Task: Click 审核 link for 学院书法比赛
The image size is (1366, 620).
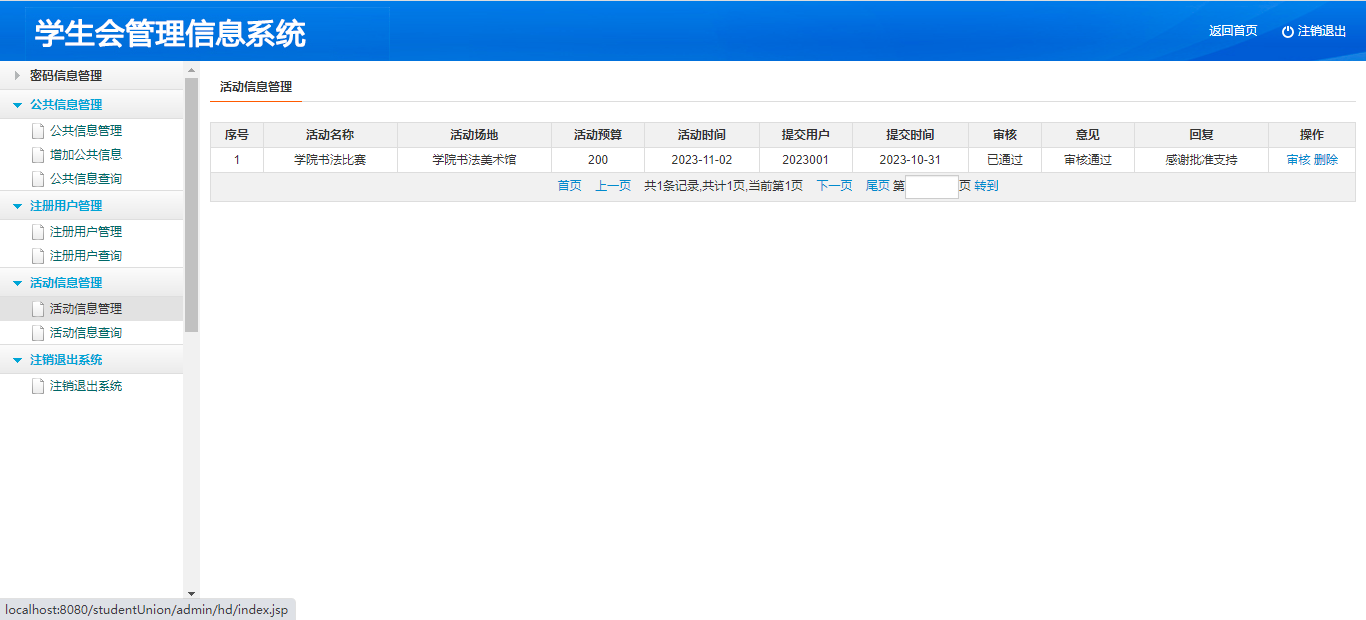Action: coord(1298,160)
